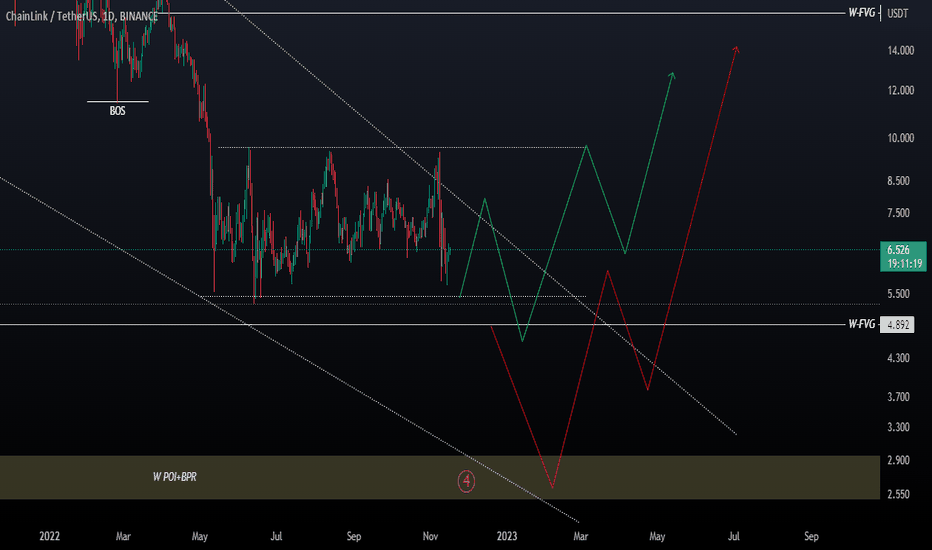Click the upper W-FVG line label
Image resolution: width=932 pixels, height=550 pixels.
point(861,12)
